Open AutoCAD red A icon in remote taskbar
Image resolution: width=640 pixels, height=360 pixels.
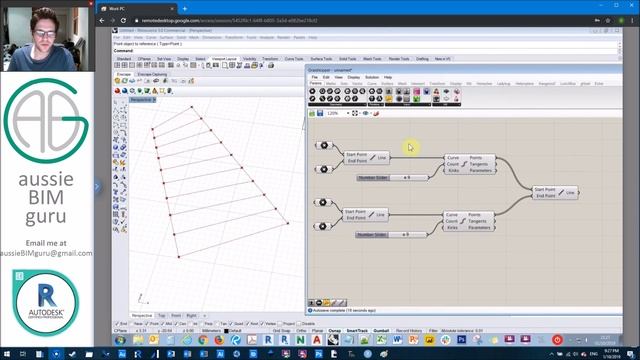pyautogui.click(x=317, y=340)
